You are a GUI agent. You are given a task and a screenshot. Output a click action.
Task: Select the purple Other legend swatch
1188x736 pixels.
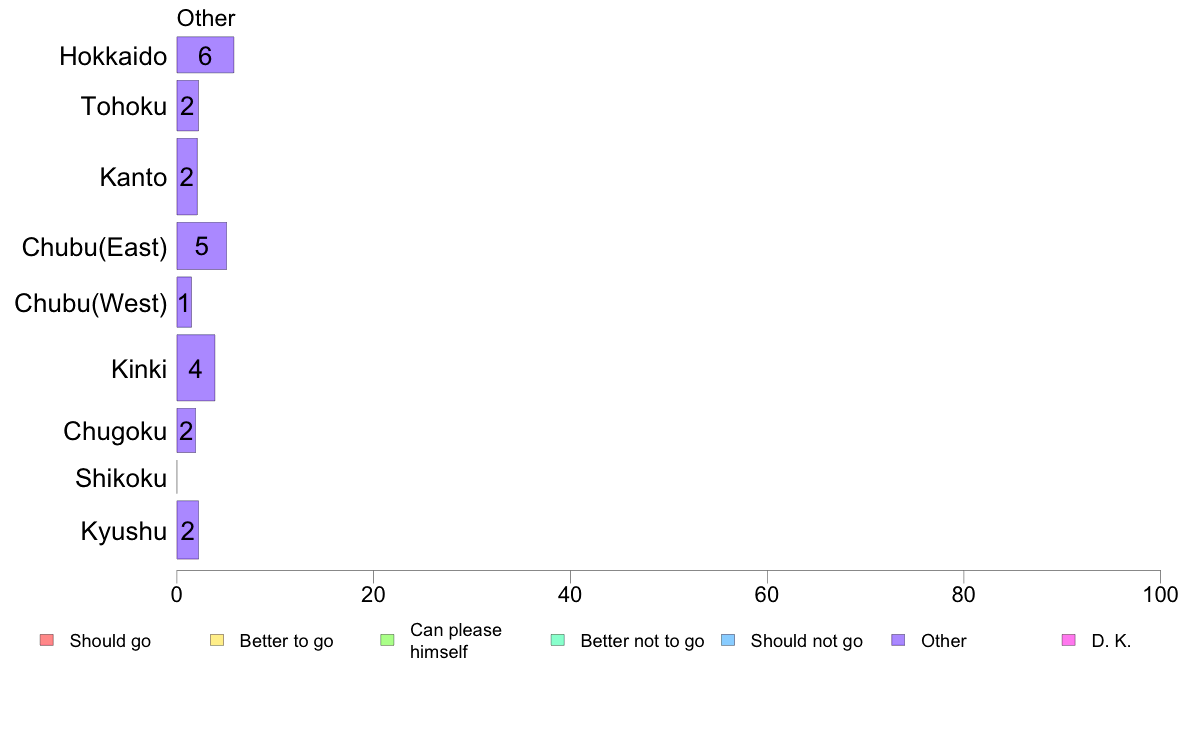pos(899,640)
